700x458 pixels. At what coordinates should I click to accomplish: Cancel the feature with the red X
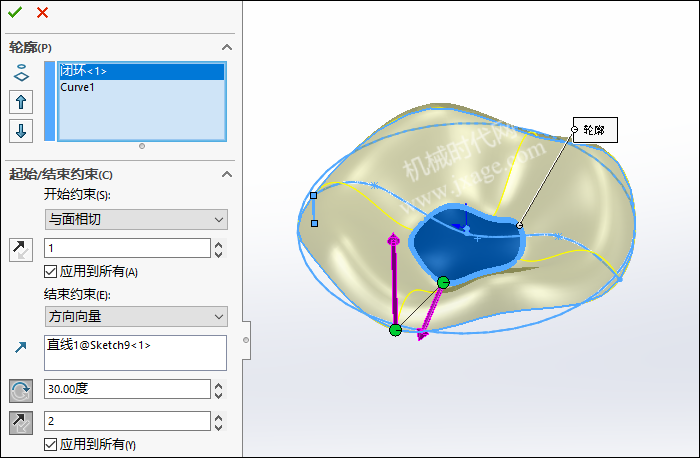[42, 12]
